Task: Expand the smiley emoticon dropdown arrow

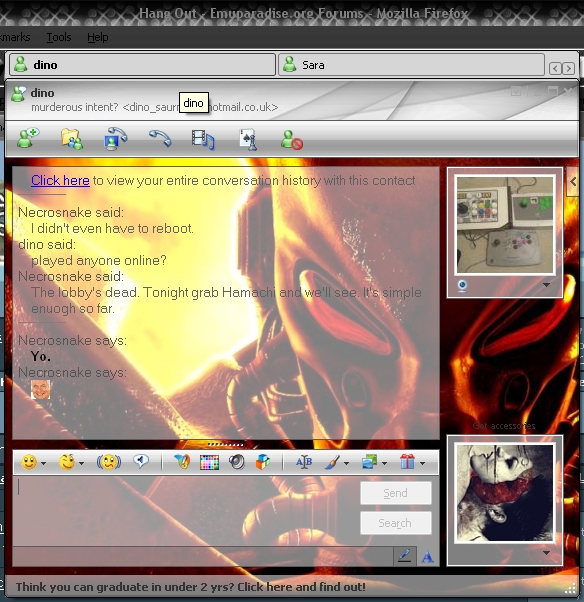Action: tap(43, 463)
